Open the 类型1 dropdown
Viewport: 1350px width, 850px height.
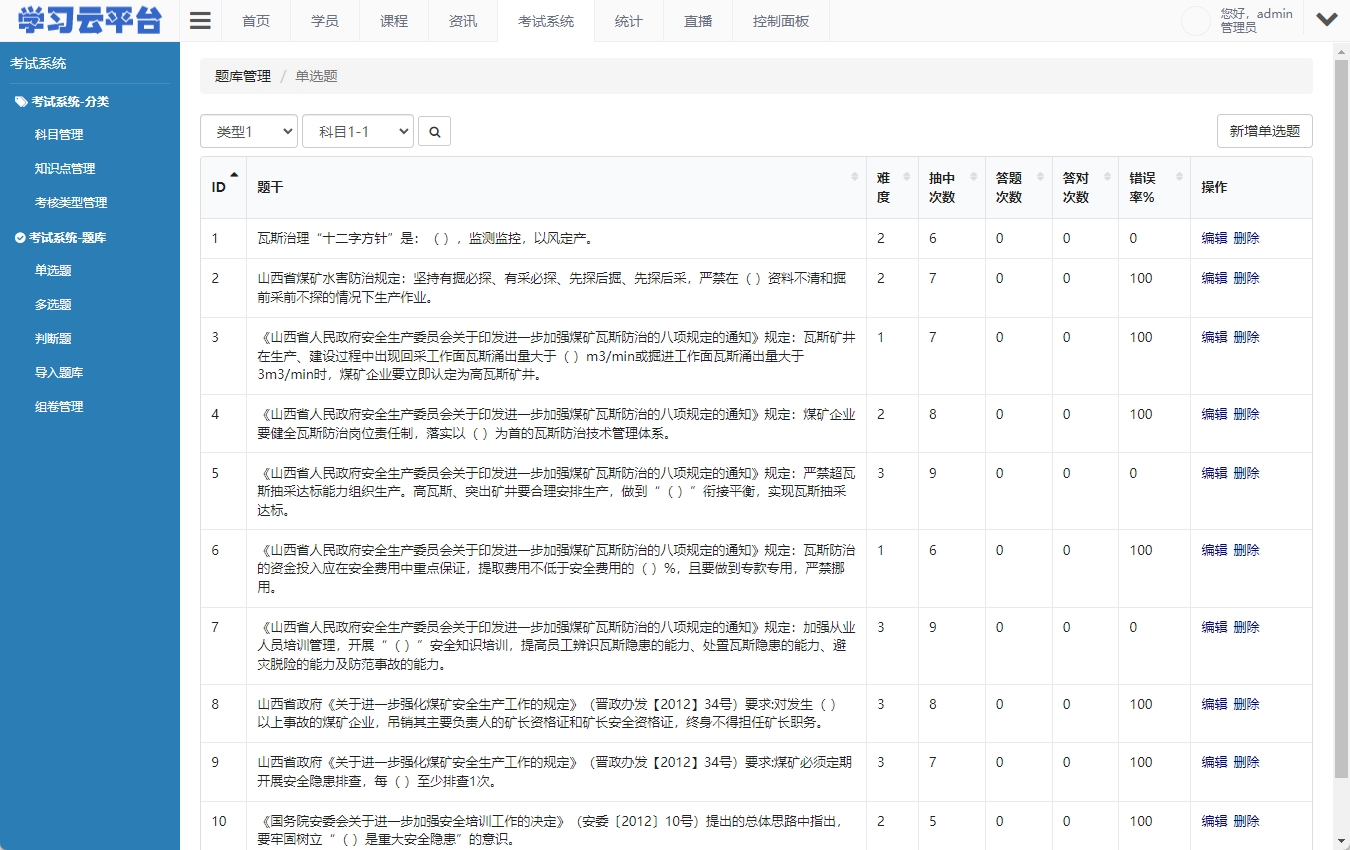point(248,130)
